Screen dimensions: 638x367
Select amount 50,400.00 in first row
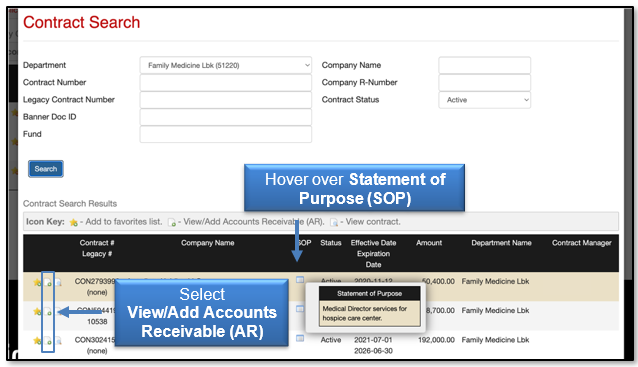click(438, 281)
